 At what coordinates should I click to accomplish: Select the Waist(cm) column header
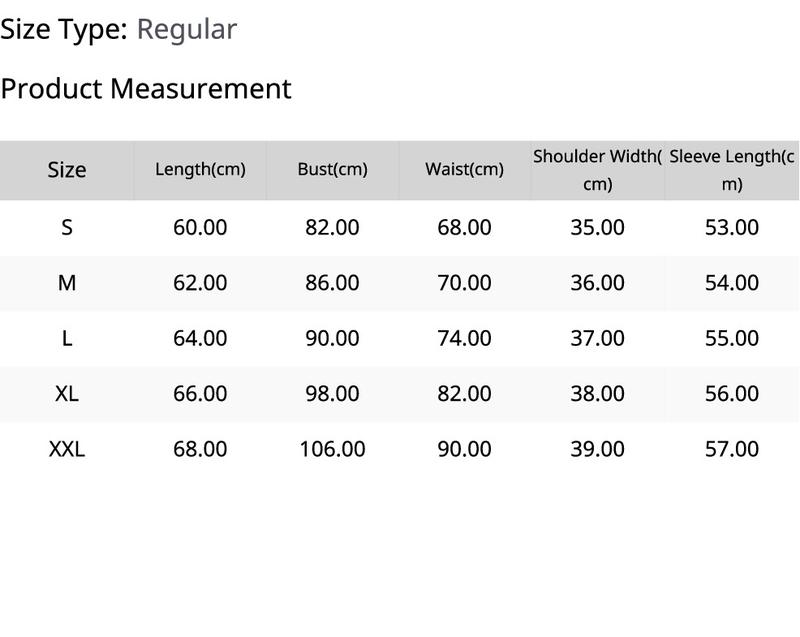point(464,169)
